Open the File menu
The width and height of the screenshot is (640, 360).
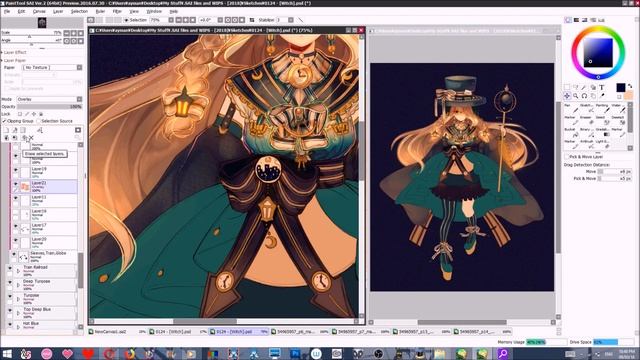pyautogui.click(x=7, y=11)
